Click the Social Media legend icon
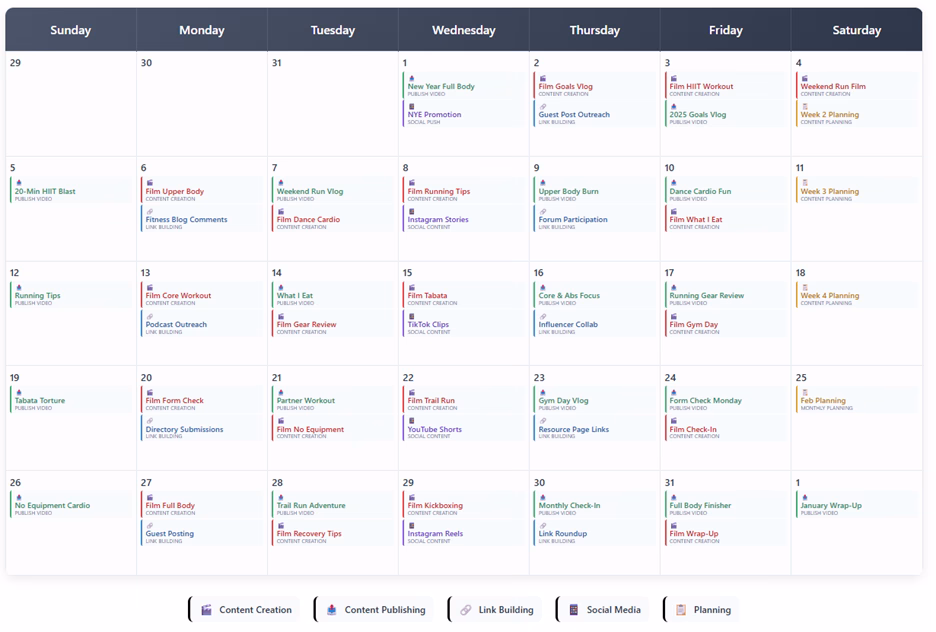 coord(574,610)
